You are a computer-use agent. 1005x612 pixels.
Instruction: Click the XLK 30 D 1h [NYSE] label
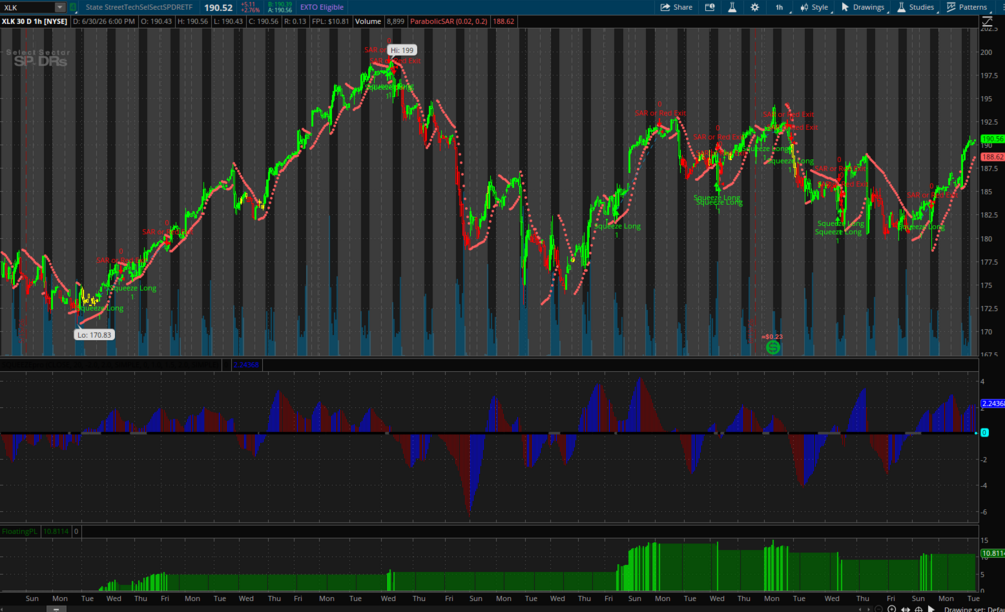(35, 21)
